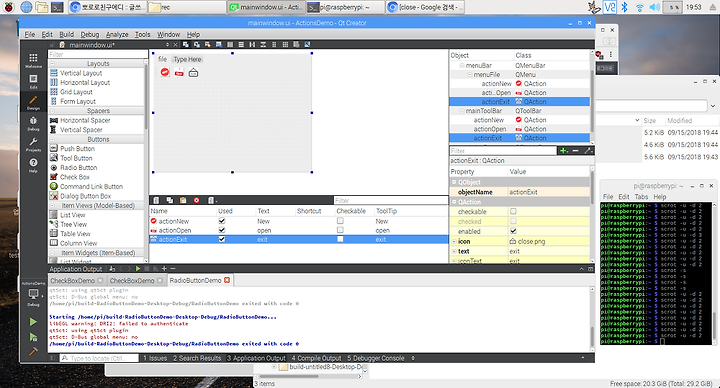Viewport: 720px width, 388px height.
Task: Click New action icon in Action Editor
Action: coord(156,200)
